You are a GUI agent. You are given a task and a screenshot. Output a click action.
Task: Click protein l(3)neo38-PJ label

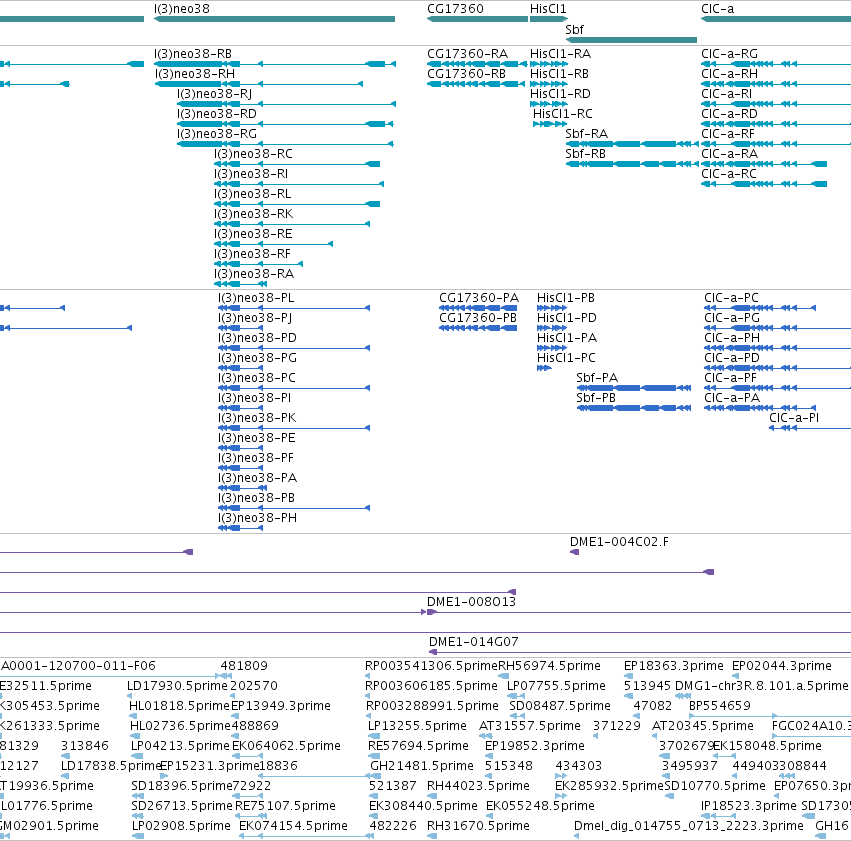(x=255, y=318)
